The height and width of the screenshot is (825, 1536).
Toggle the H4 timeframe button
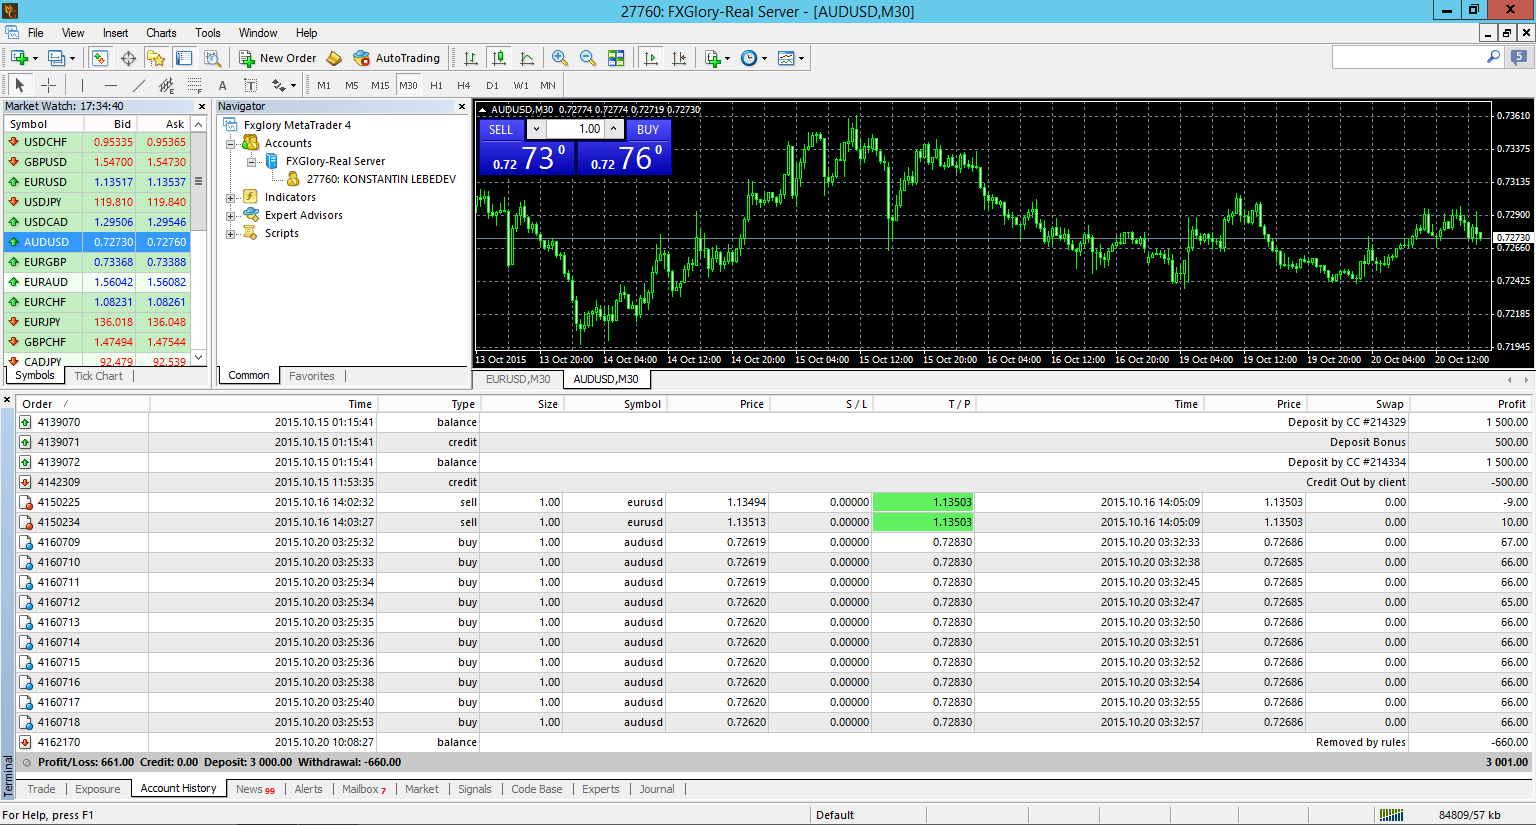point(463,85)
